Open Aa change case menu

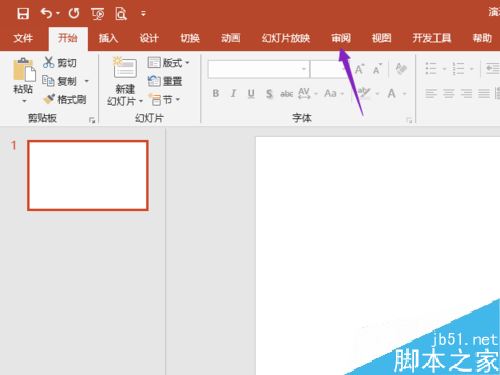click(333, 93)
